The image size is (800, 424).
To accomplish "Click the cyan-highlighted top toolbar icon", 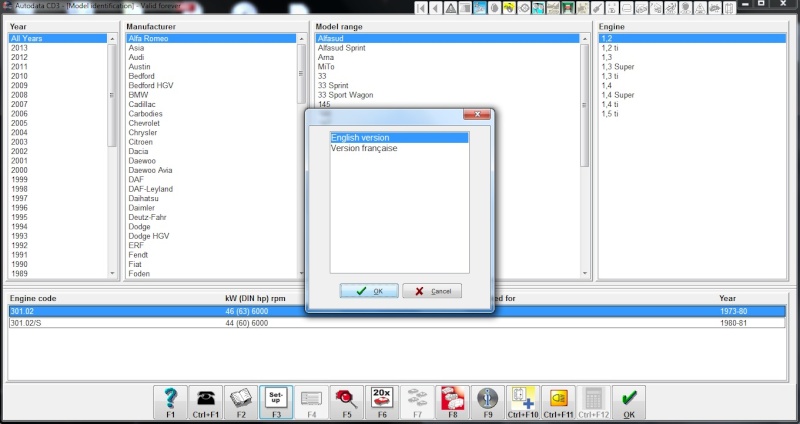I will point(539,8).
